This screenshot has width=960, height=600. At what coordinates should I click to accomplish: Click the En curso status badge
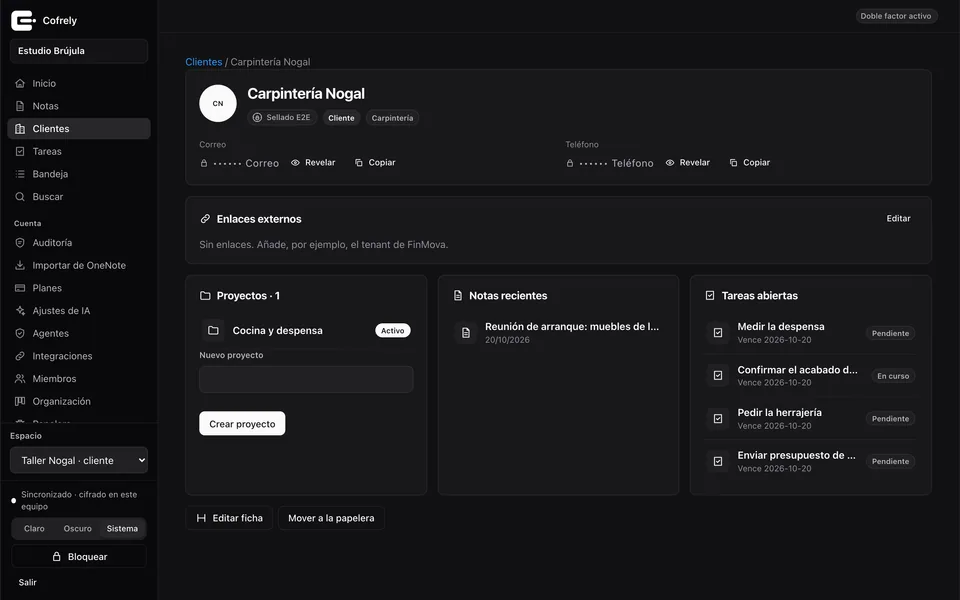tap(893, 376)
